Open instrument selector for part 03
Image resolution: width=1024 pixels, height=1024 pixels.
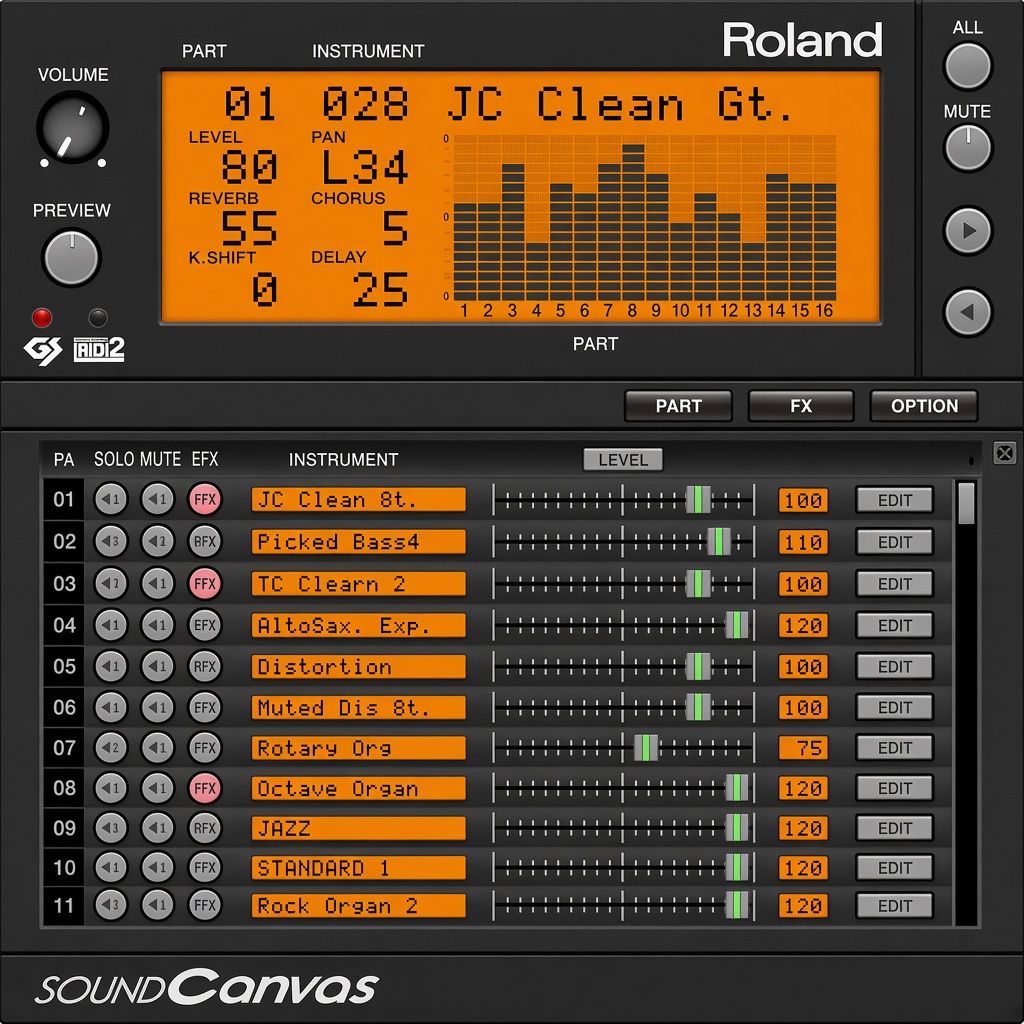click(359, 583)
